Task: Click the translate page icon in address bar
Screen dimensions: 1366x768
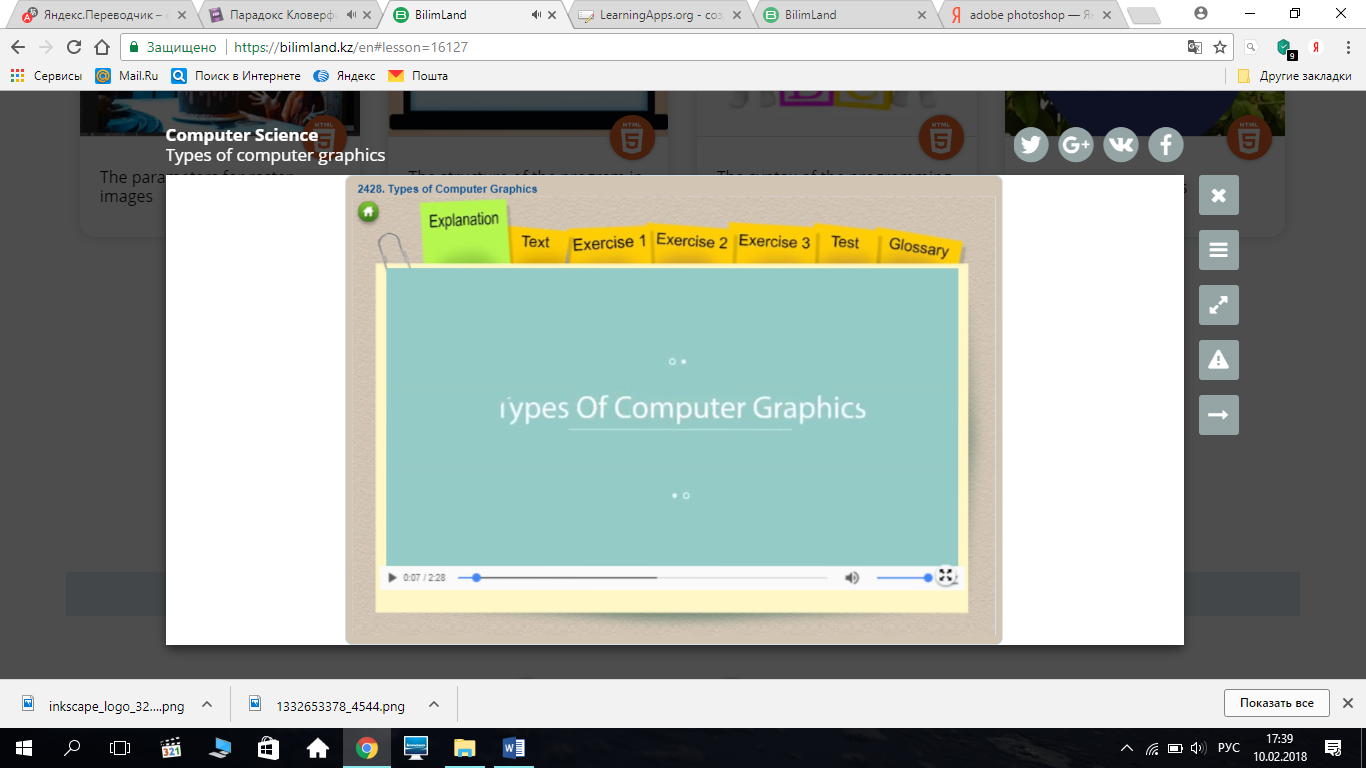Action: click(x=1194, y=47)
